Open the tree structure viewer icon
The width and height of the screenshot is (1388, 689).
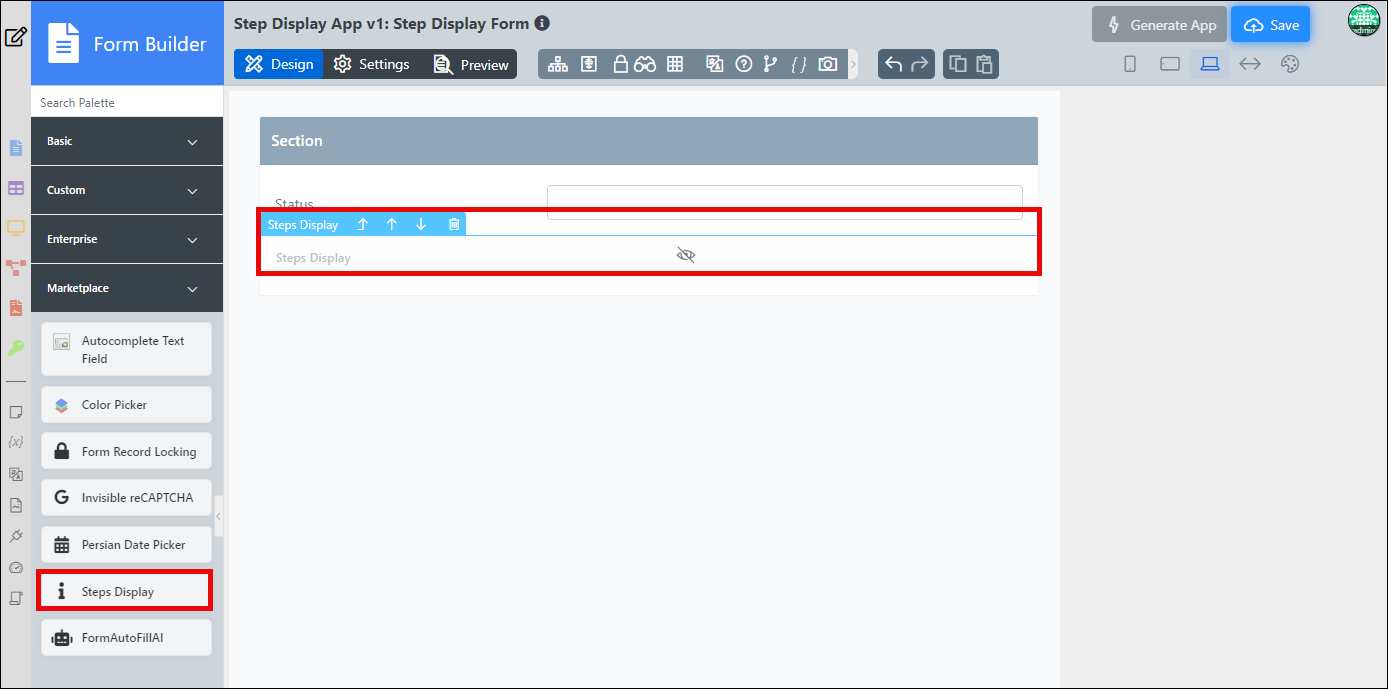pos(558,64)
